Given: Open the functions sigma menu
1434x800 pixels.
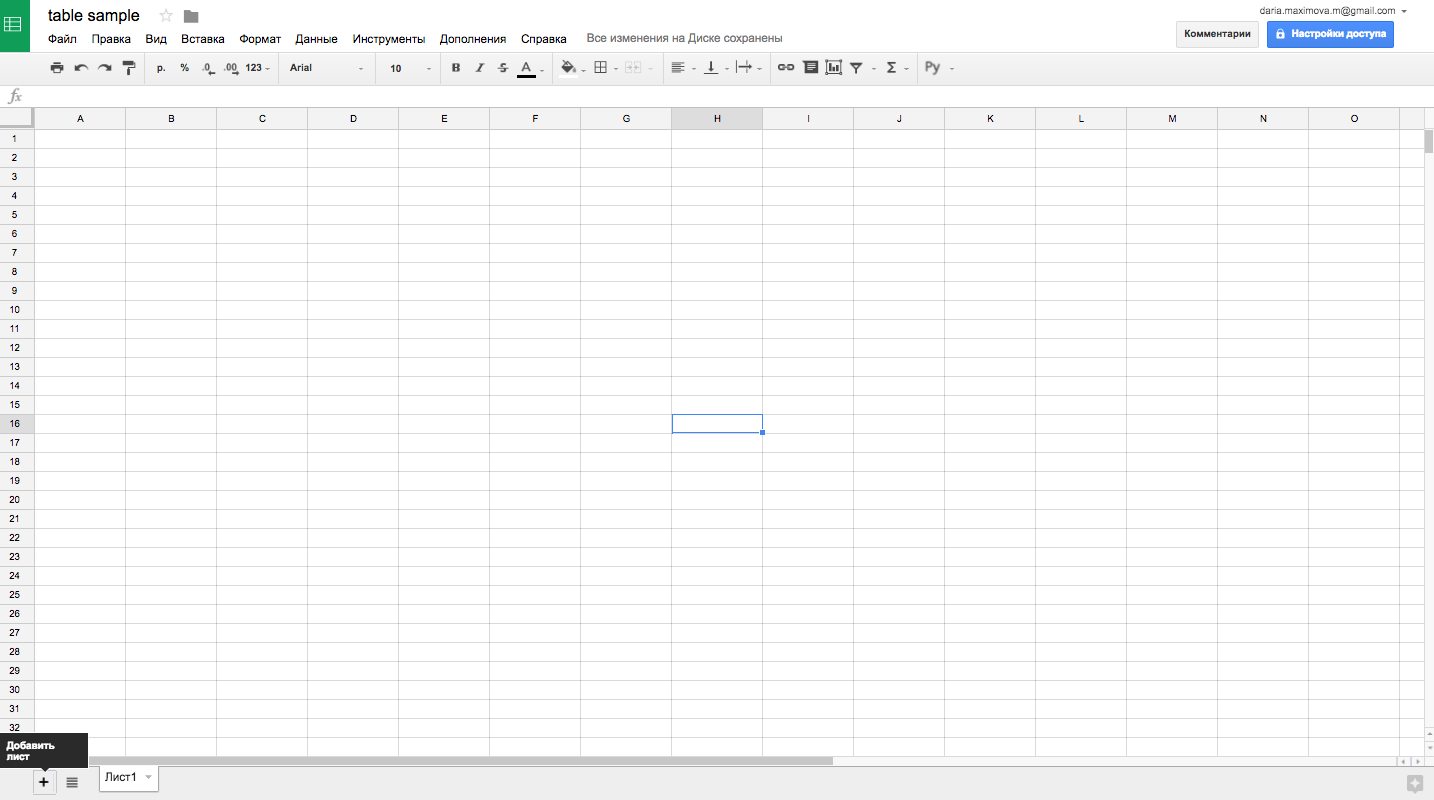Looking at the screenshot, I should point(897,68).
